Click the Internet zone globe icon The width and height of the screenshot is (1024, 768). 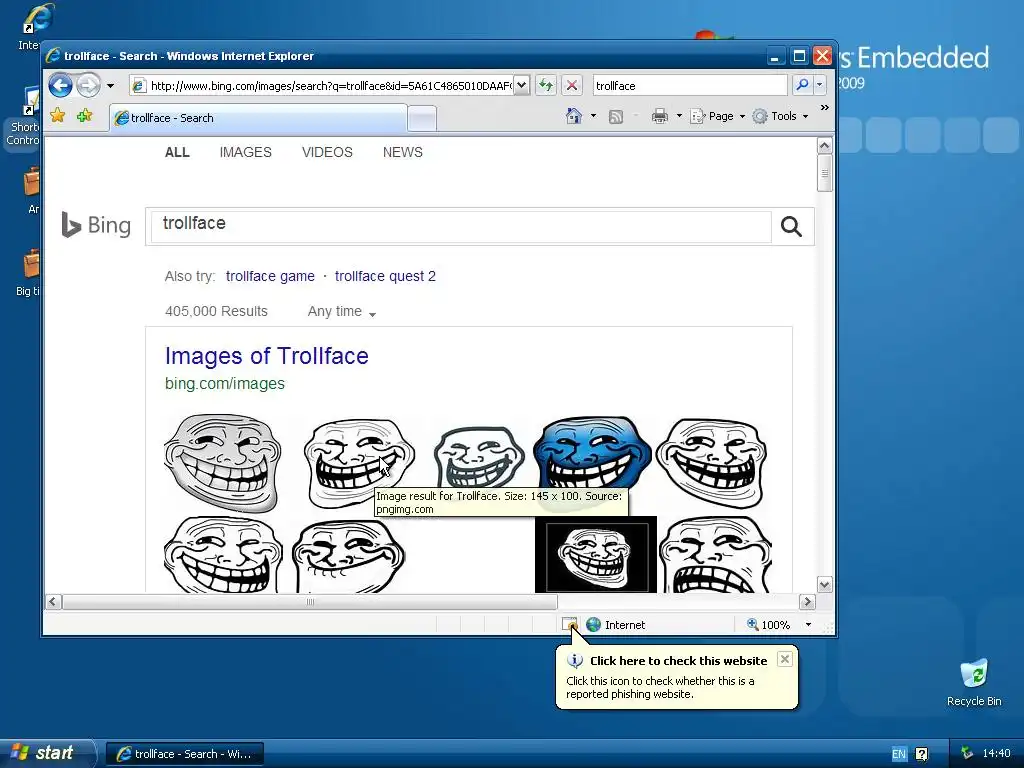[x=593, y=624]
